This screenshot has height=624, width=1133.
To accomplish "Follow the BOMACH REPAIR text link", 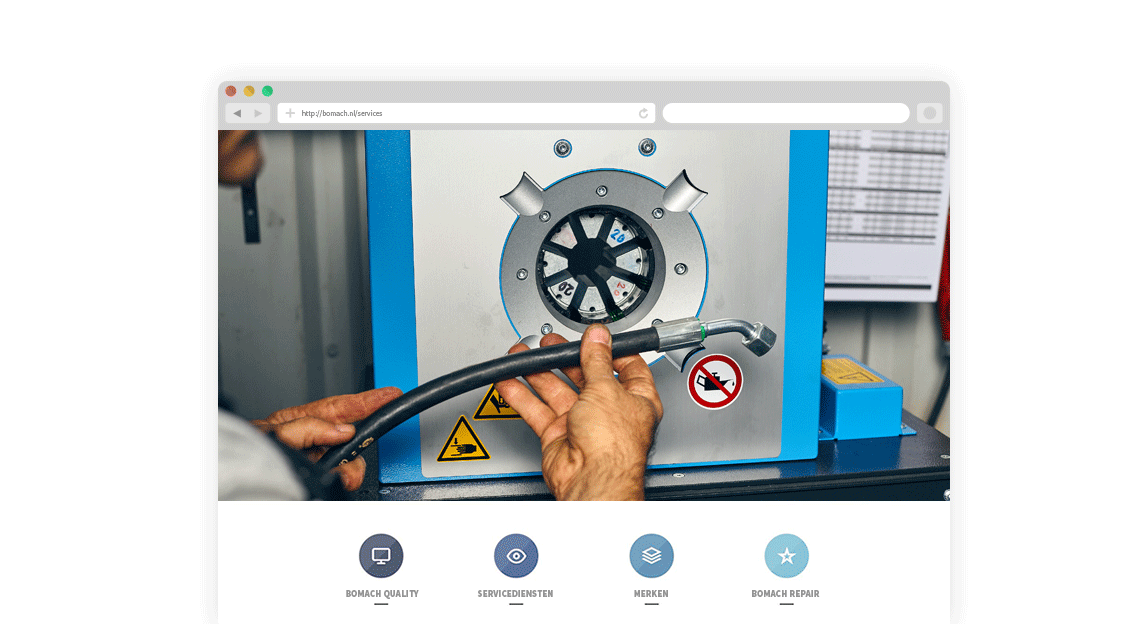I will (785, 594).
